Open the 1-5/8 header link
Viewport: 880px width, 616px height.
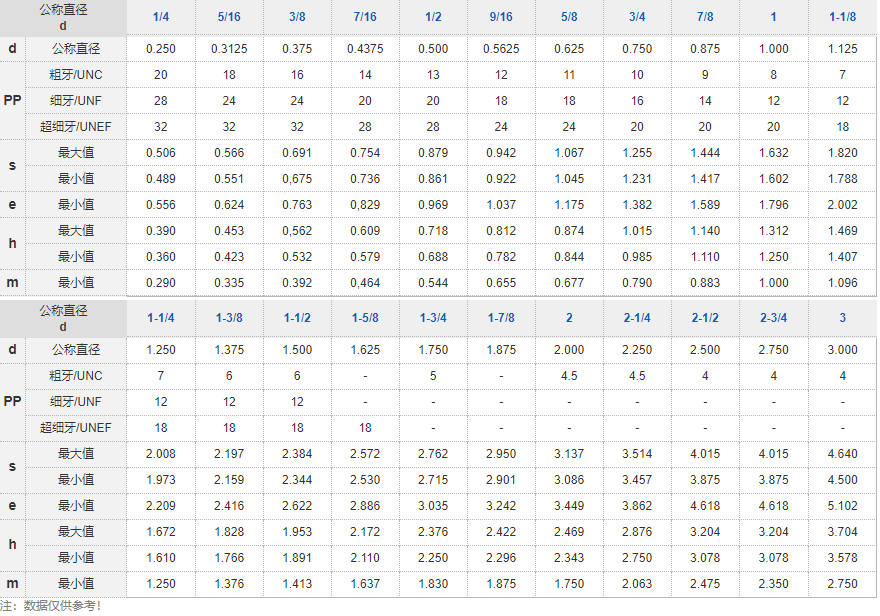tap(365, 318)
